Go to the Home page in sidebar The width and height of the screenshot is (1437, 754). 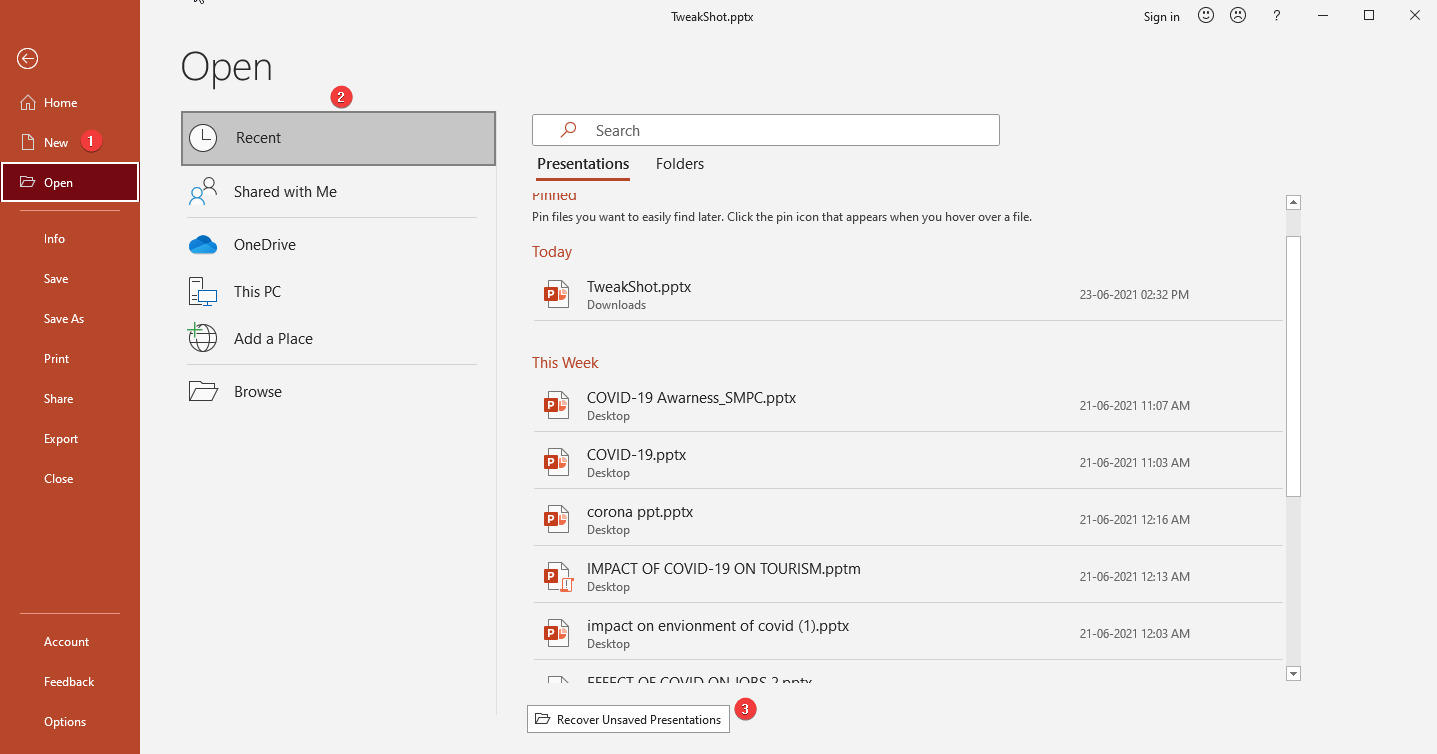coord(69,103)
